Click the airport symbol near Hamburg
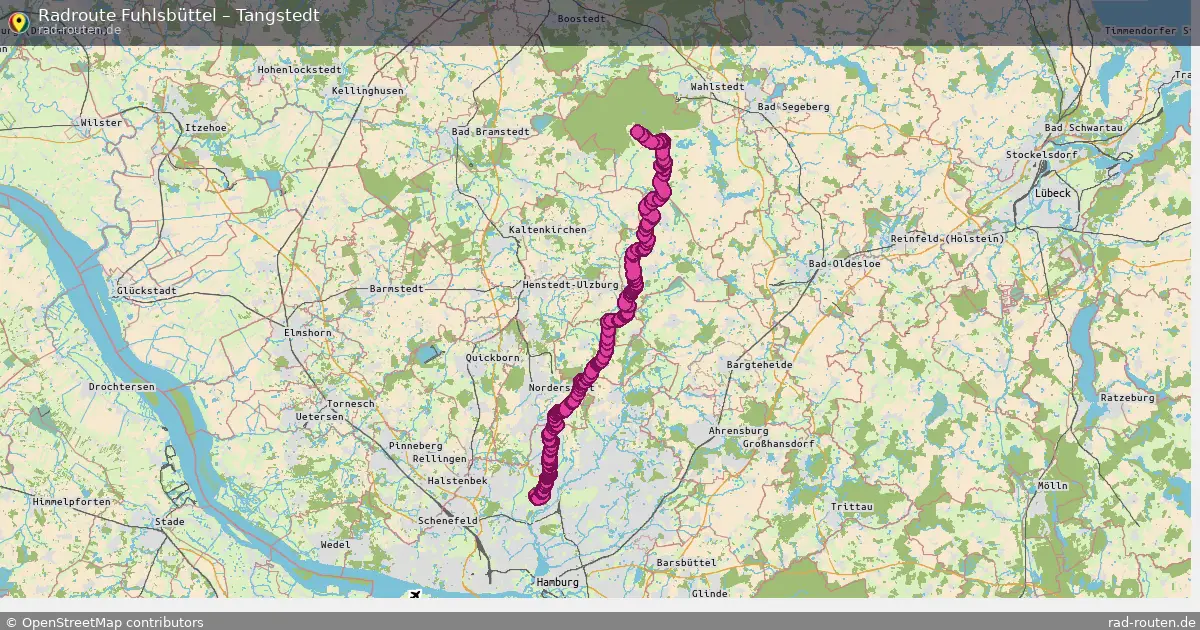Viewport: 1200px width, 630px height. click(x=415, y=596)
